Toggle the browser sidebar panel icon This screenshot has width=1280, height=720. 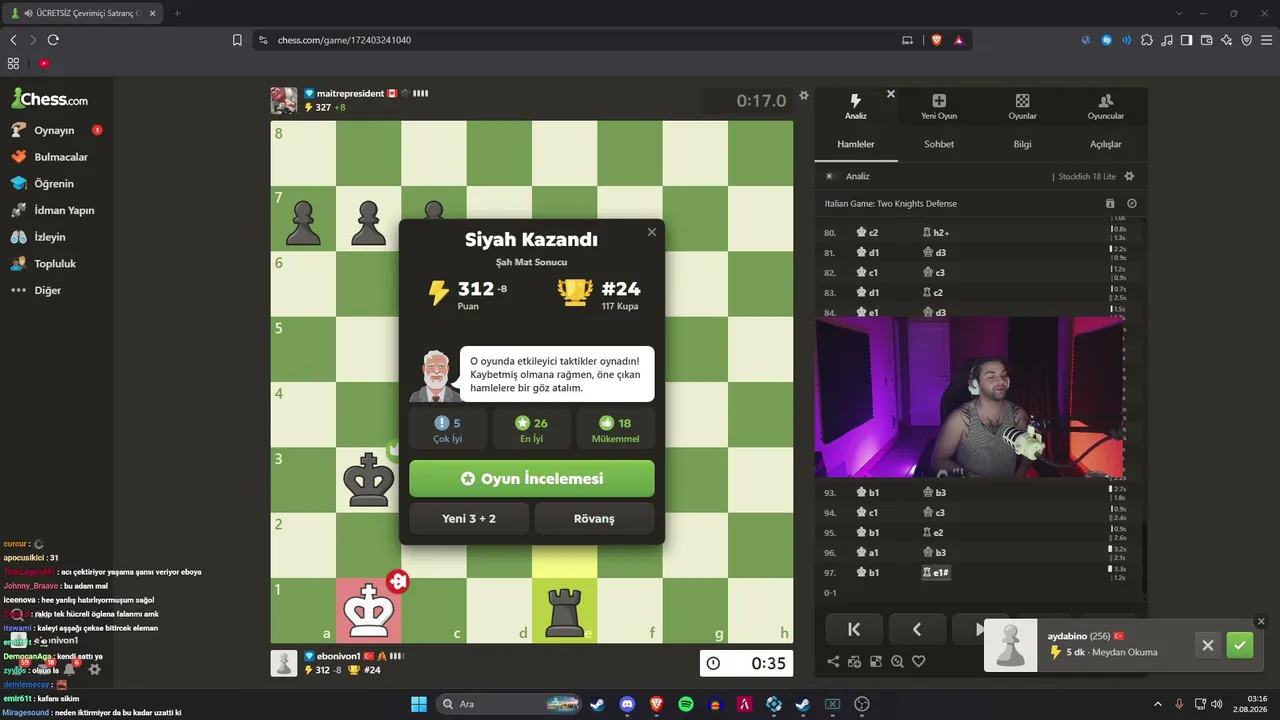[1186, 40]
